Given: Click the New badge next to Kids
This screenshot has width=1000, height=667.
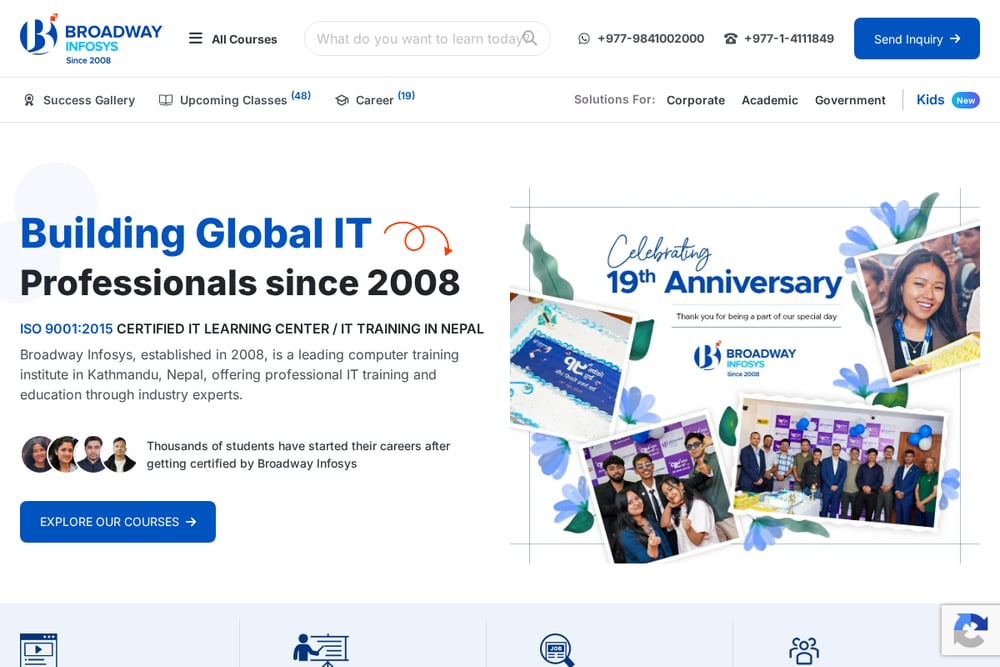Looking at the screenshot, I should tap(966, 100).
